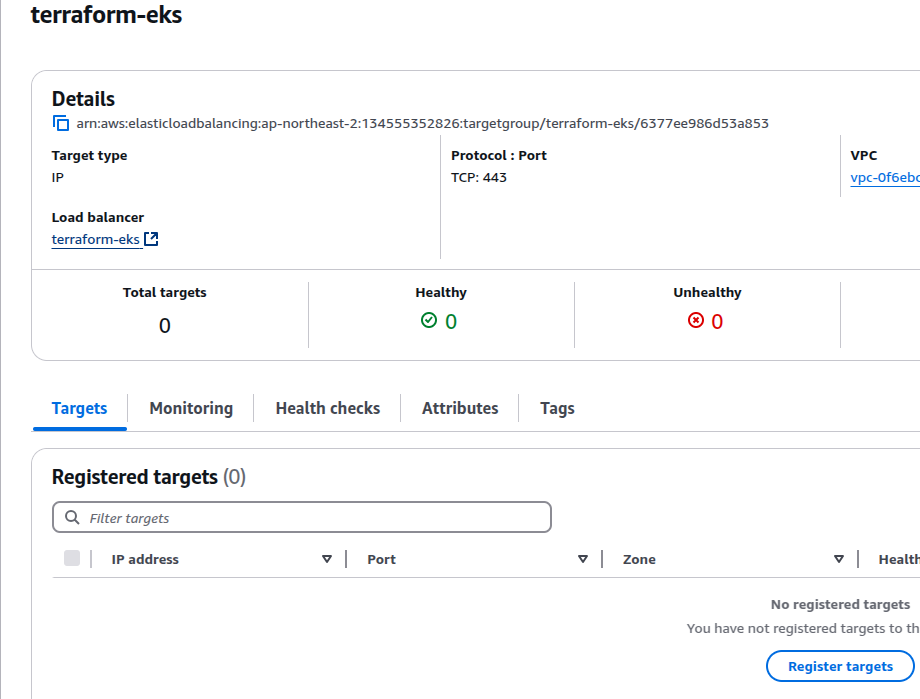Click the IP address column header
Image resolution: width=920 pixels, height=699 pixels.
(145, 559)
